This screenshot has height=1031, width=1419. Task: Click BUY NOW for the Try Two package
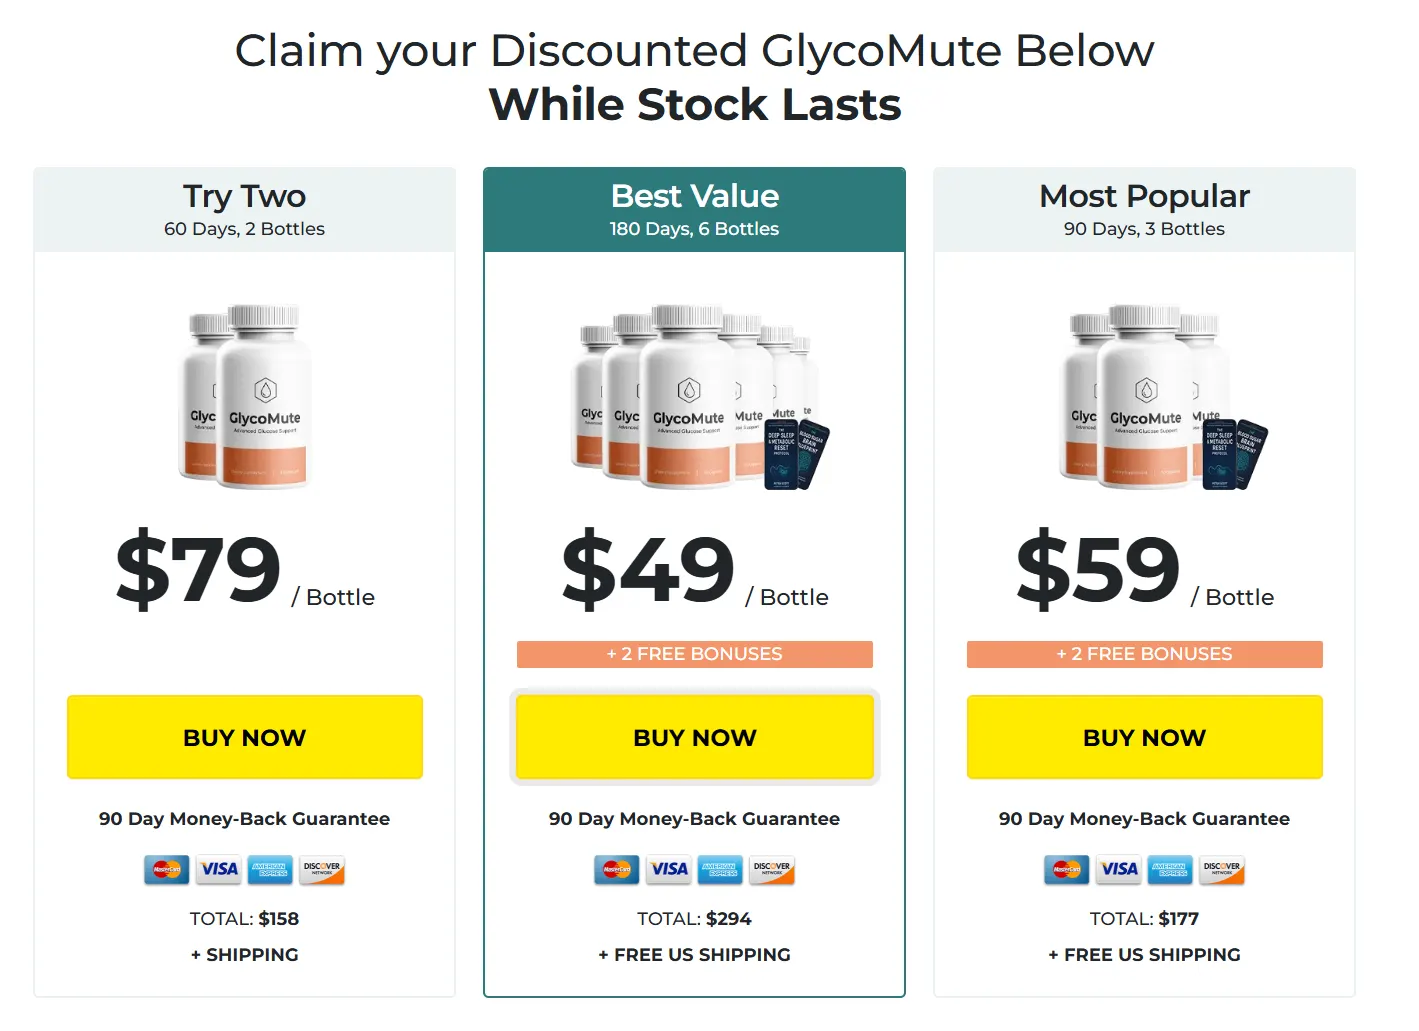tap(244, 737)
